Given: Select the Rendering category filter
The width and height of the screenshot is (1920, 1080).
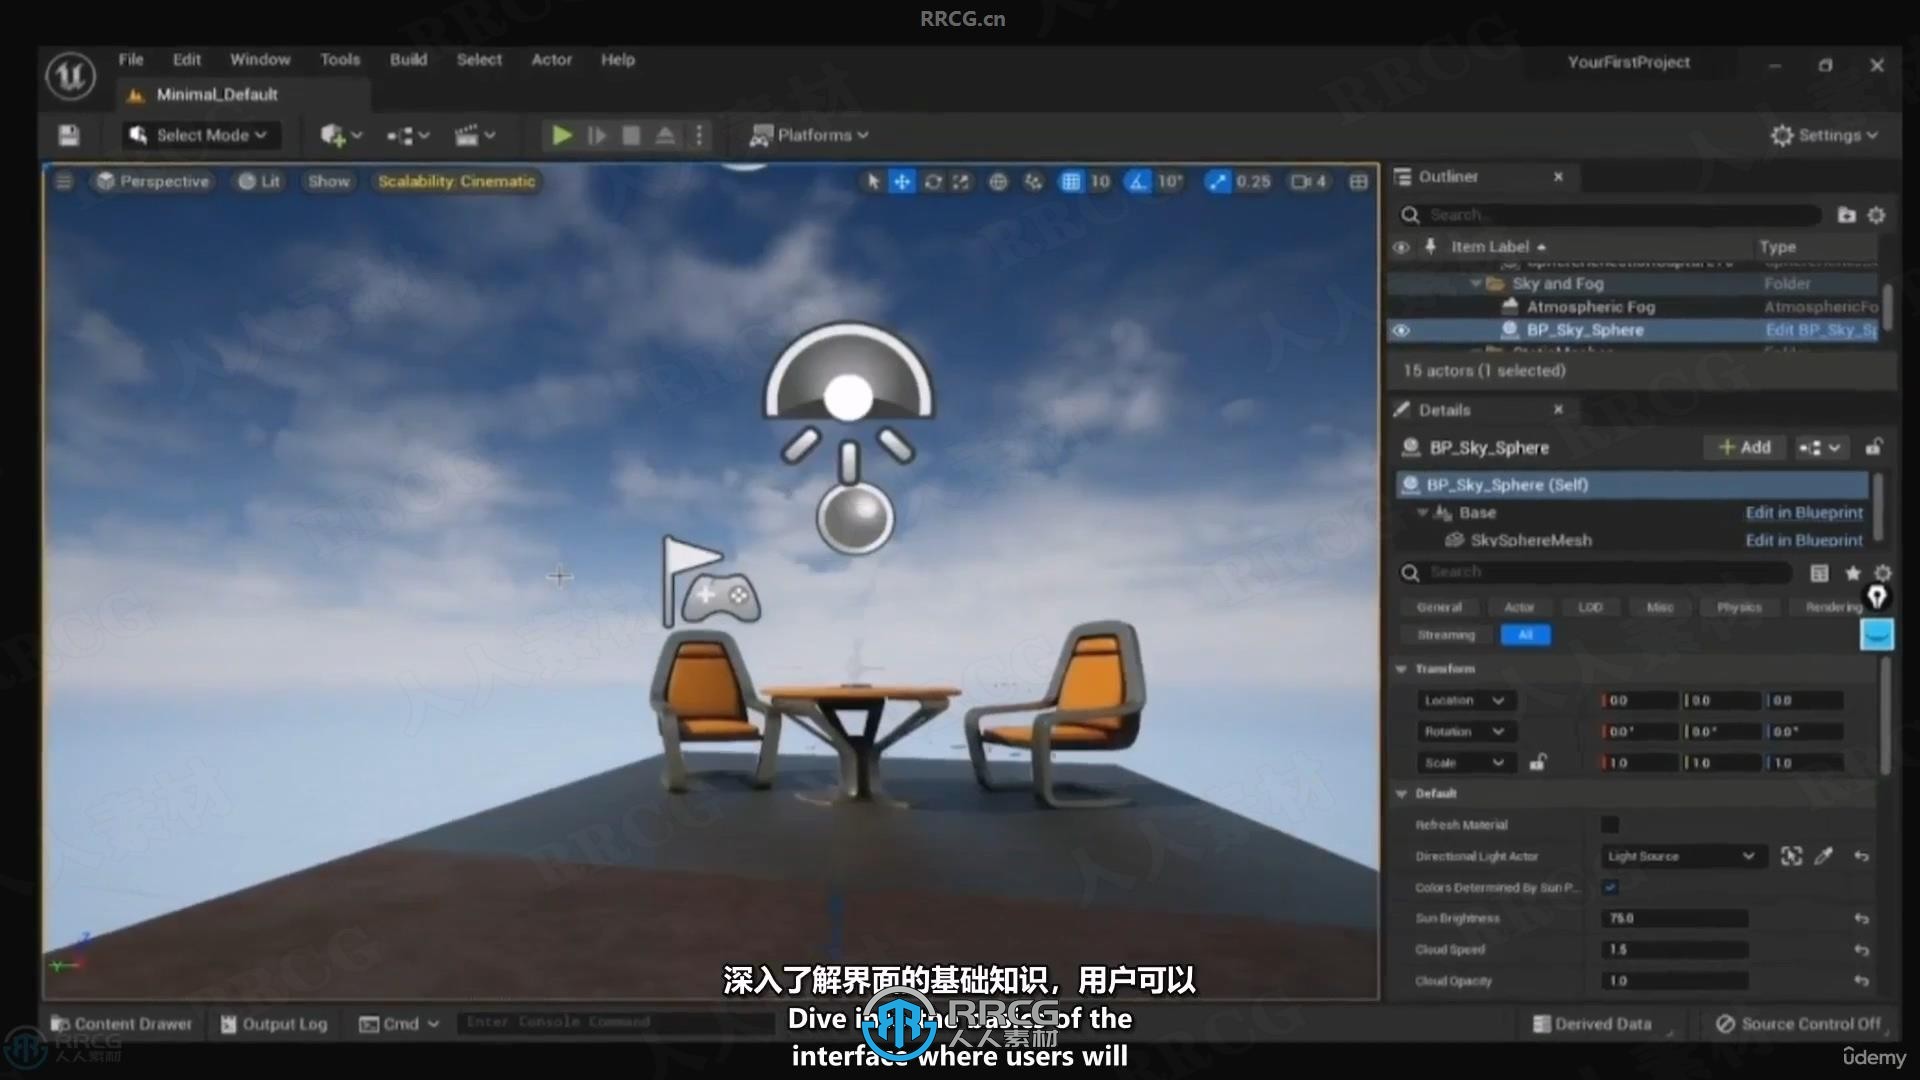Looking at the screenshot, I should 1834,607.
